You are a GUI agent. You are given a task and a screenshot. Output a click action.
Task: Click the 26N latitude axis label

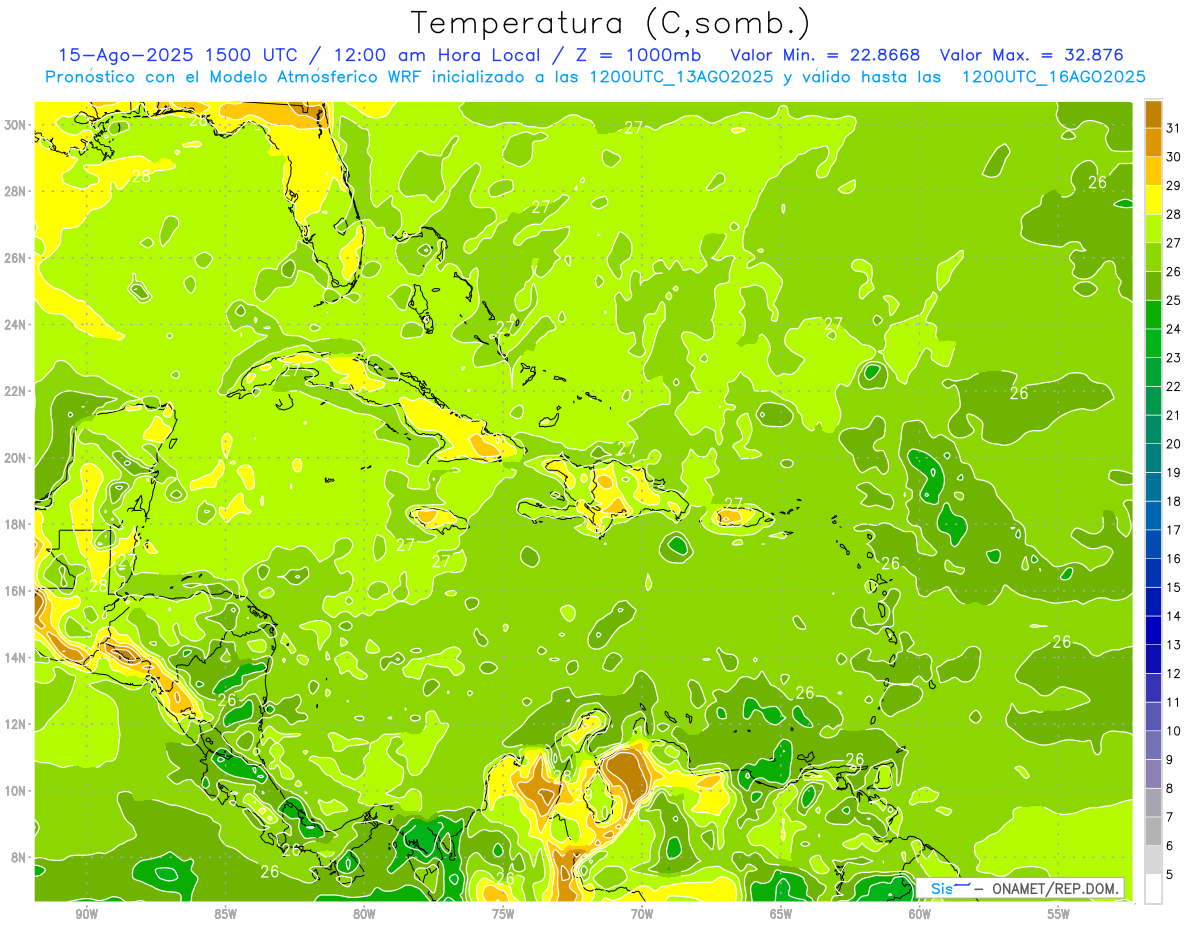15,258
